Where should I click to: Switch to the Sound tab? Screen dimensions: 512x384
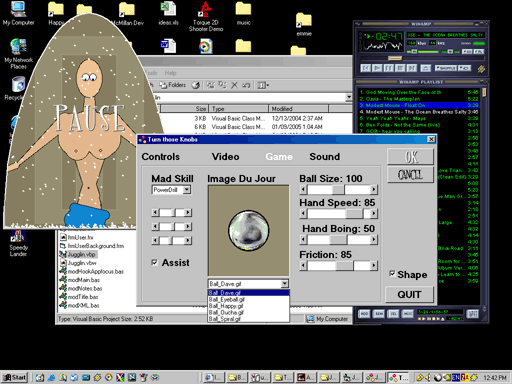coord(325,157)
